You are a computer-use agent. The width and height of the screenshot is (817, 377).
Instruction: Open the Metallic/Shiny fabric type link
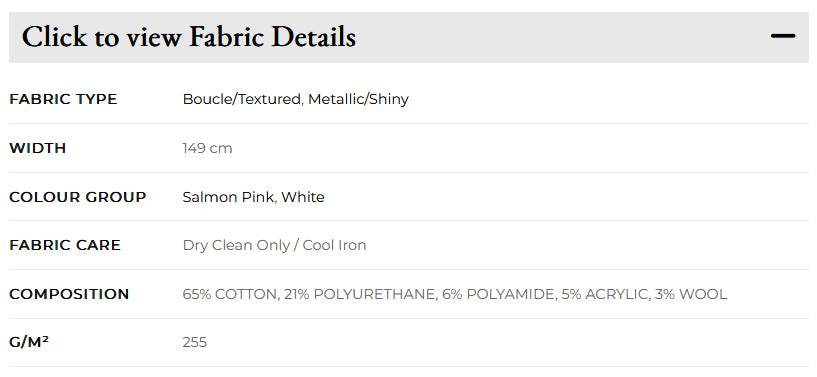click(358, 99)
